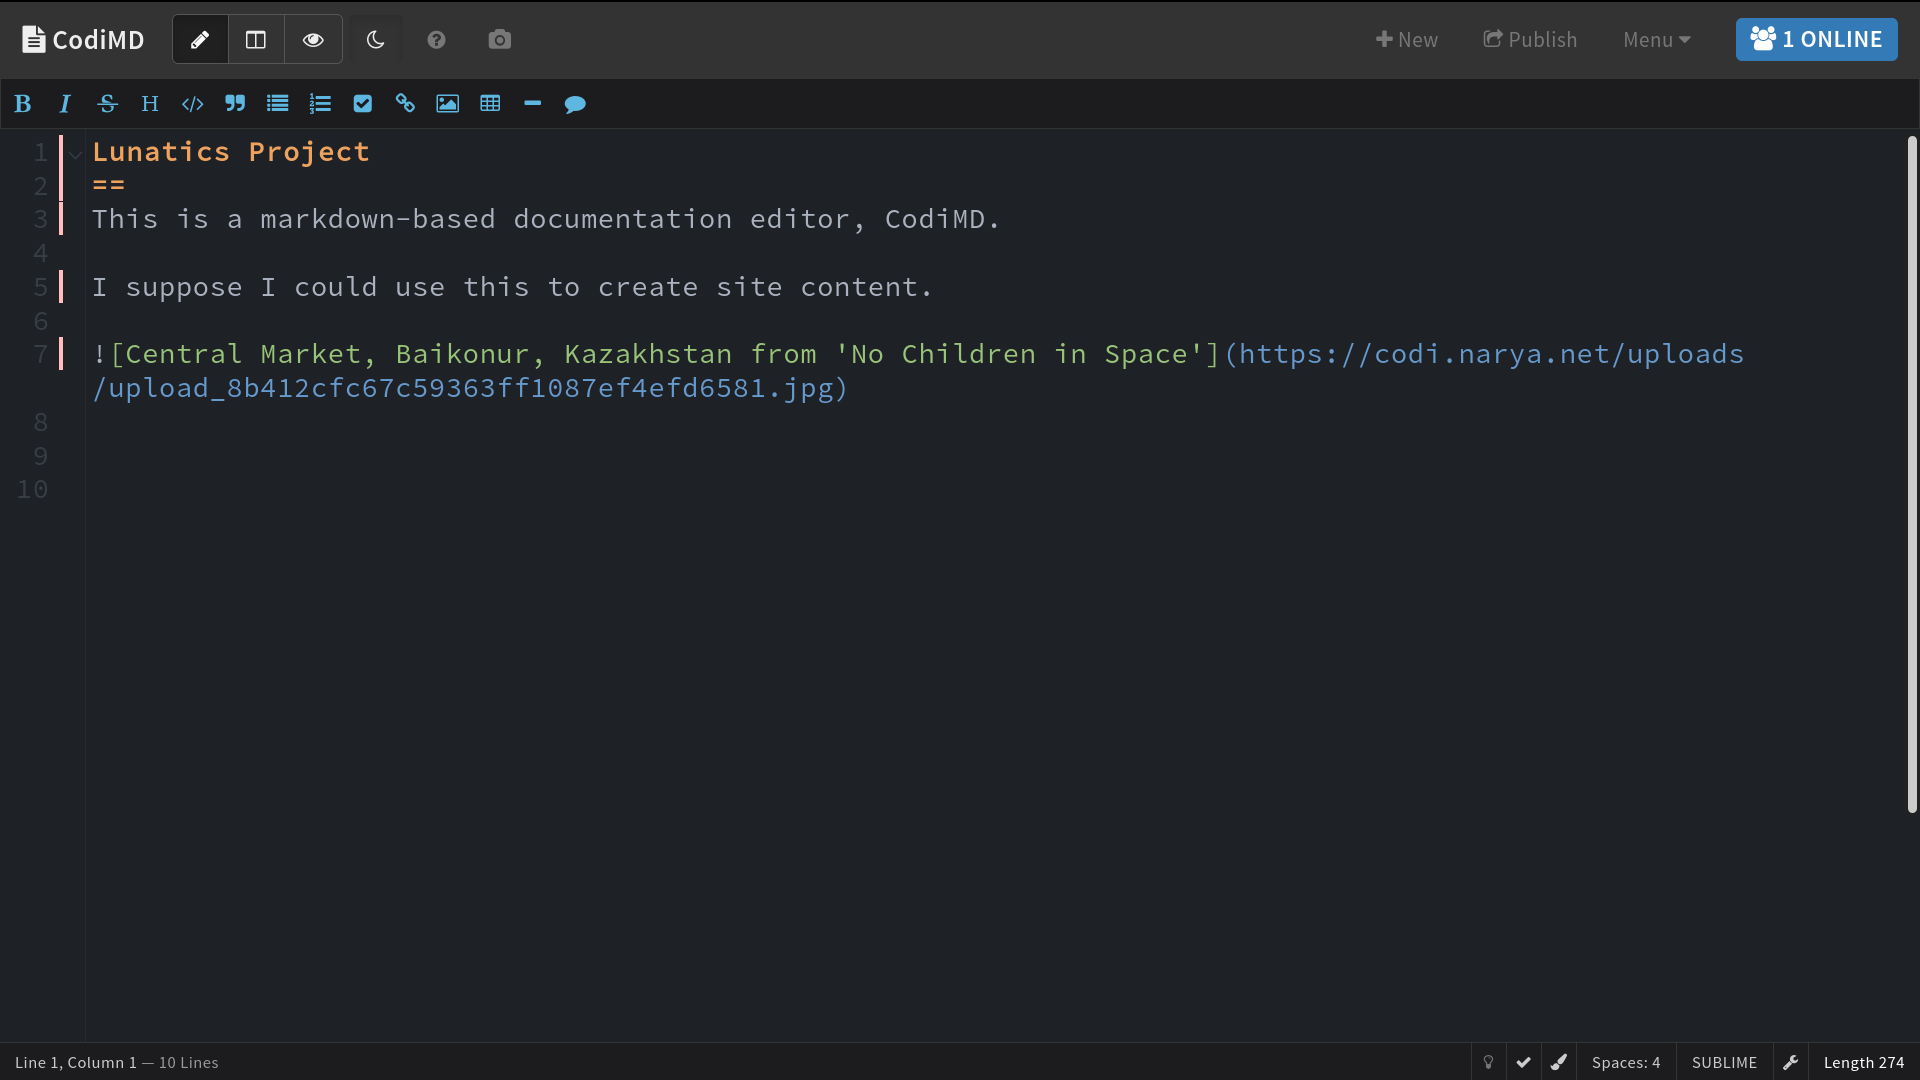Insert a code block icon
Screen dimensions: 1920x1080
[192, 104]
